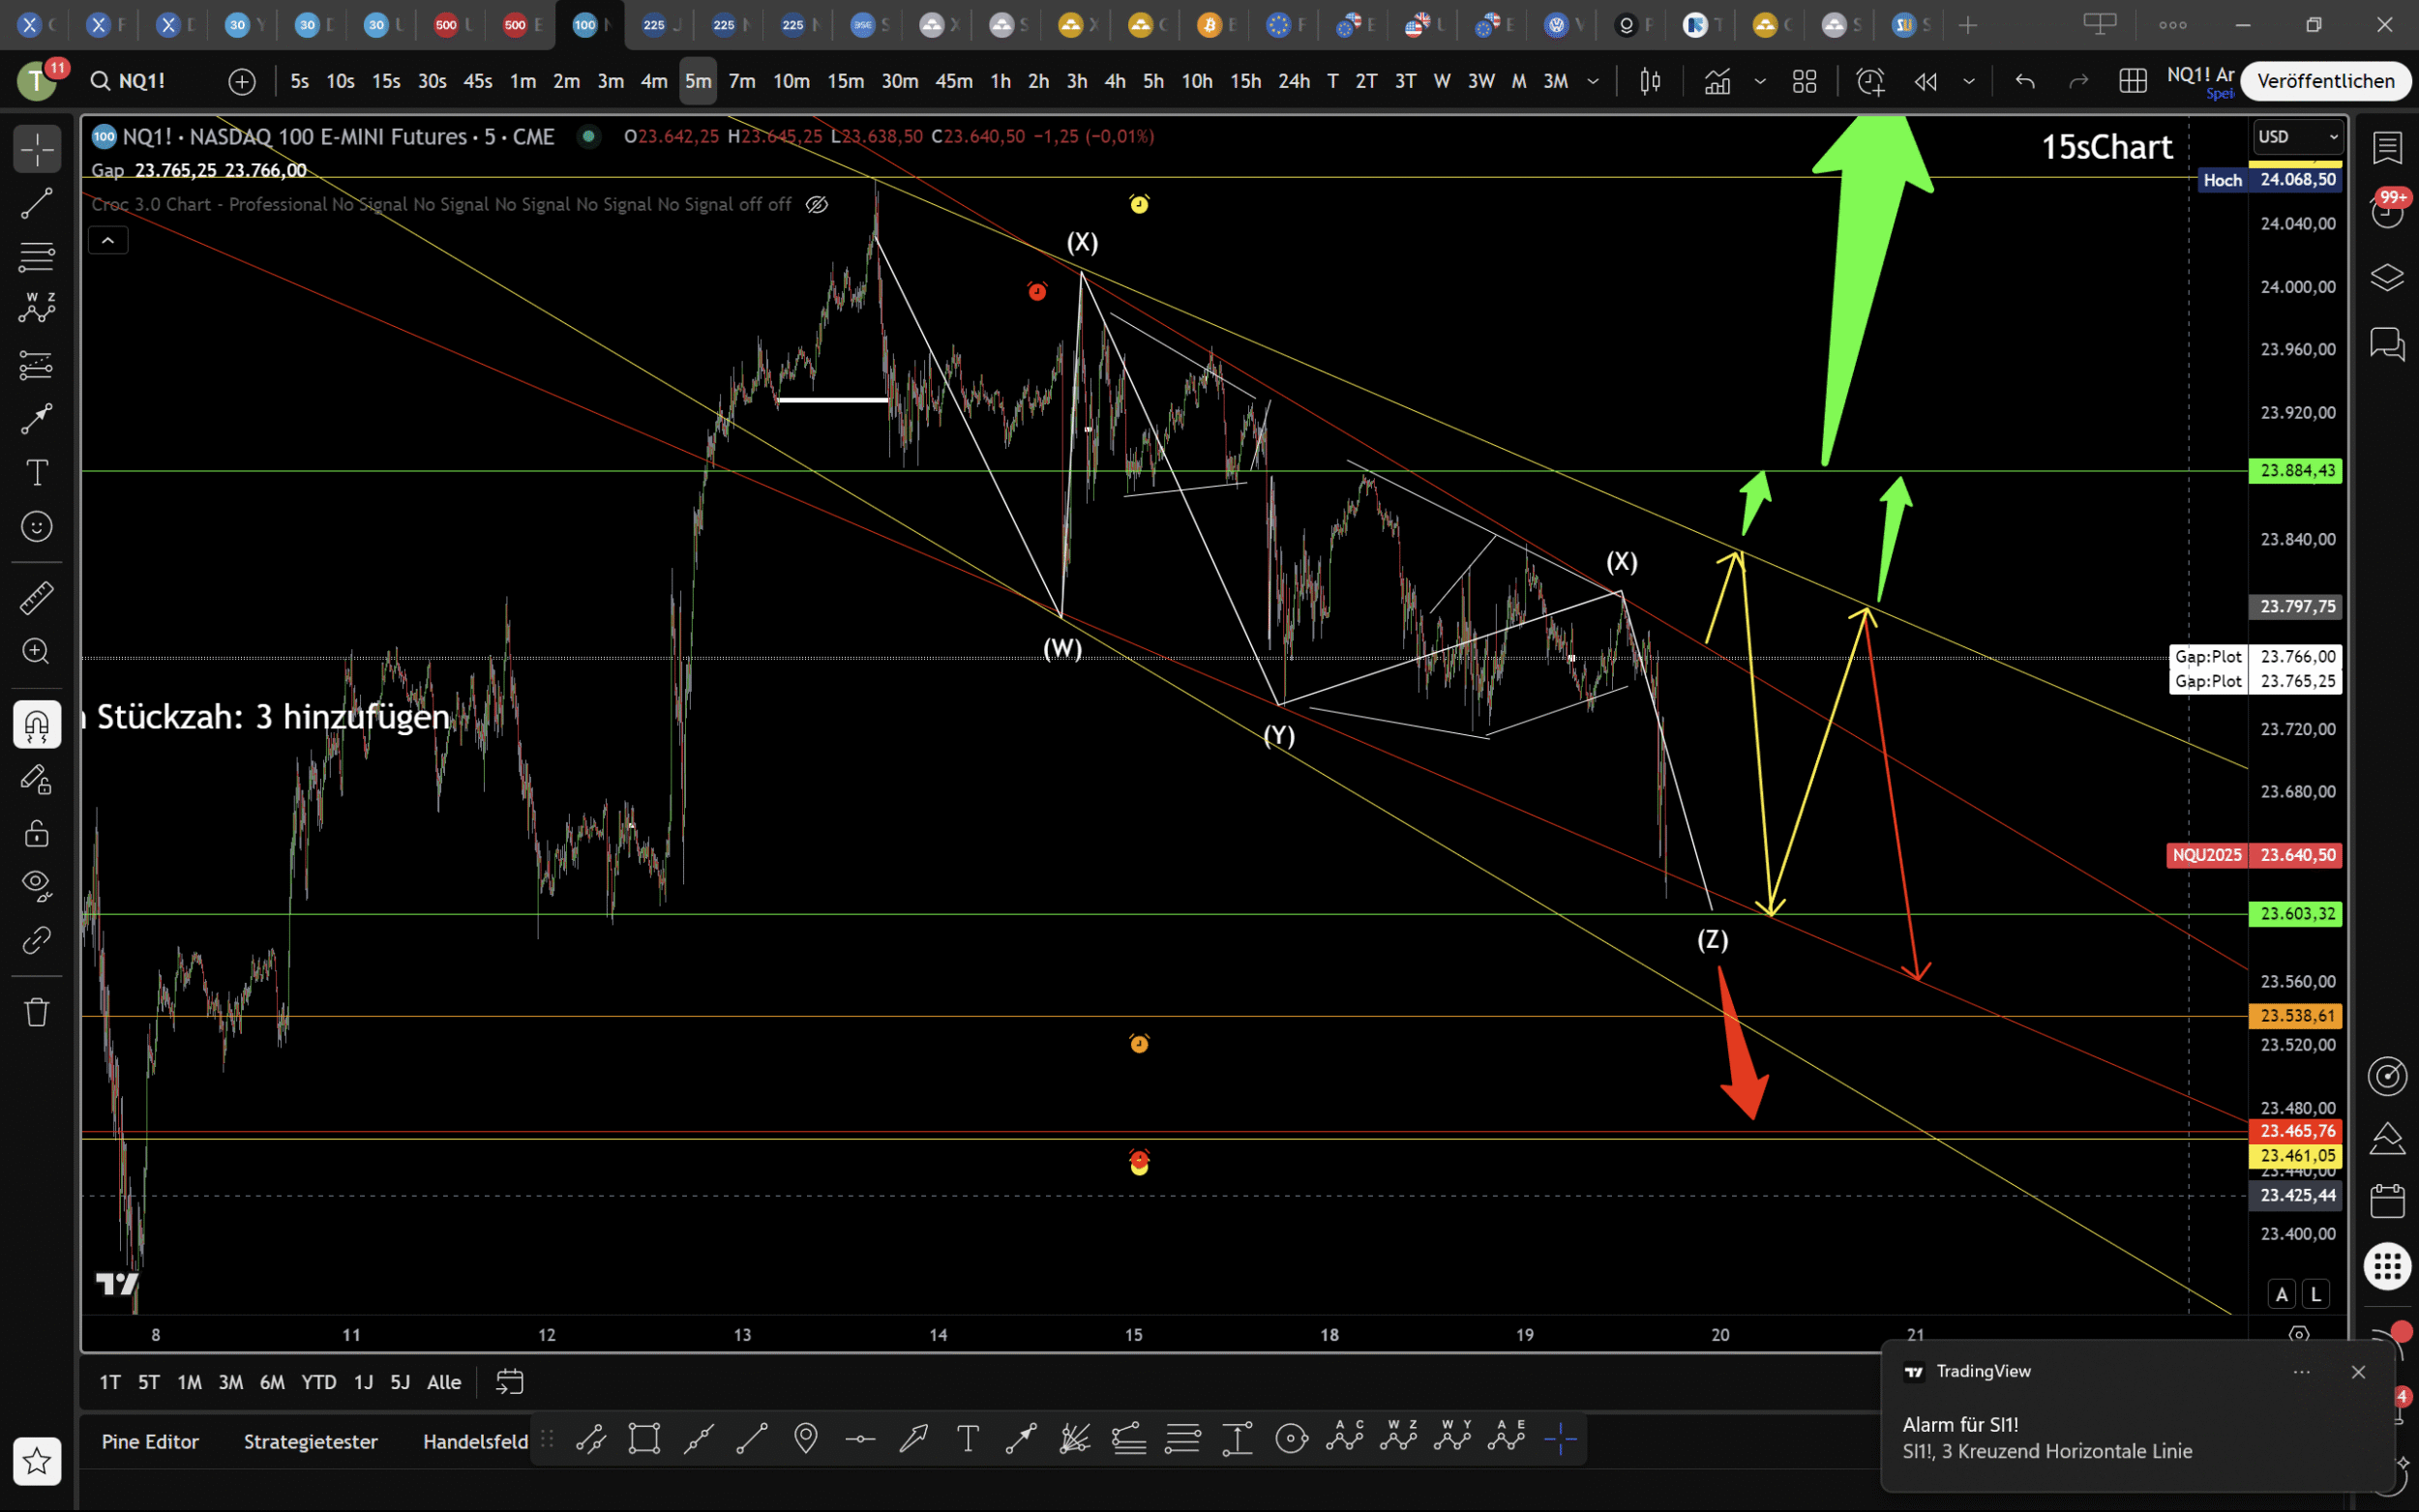The image size is (2419, 1512).
Task: Open the create alert clock icon
Action: pyautogui.click(x=1869, y=81)
